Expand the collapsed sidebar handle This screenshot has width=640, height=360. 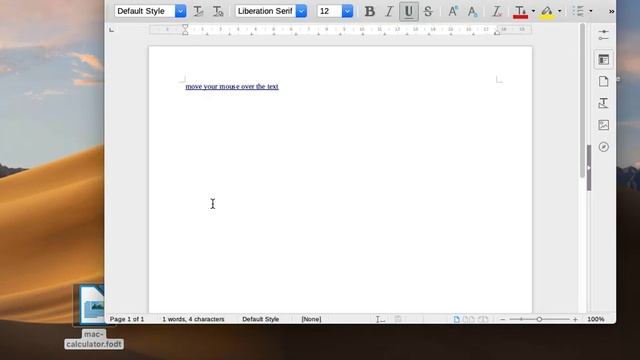589,168
